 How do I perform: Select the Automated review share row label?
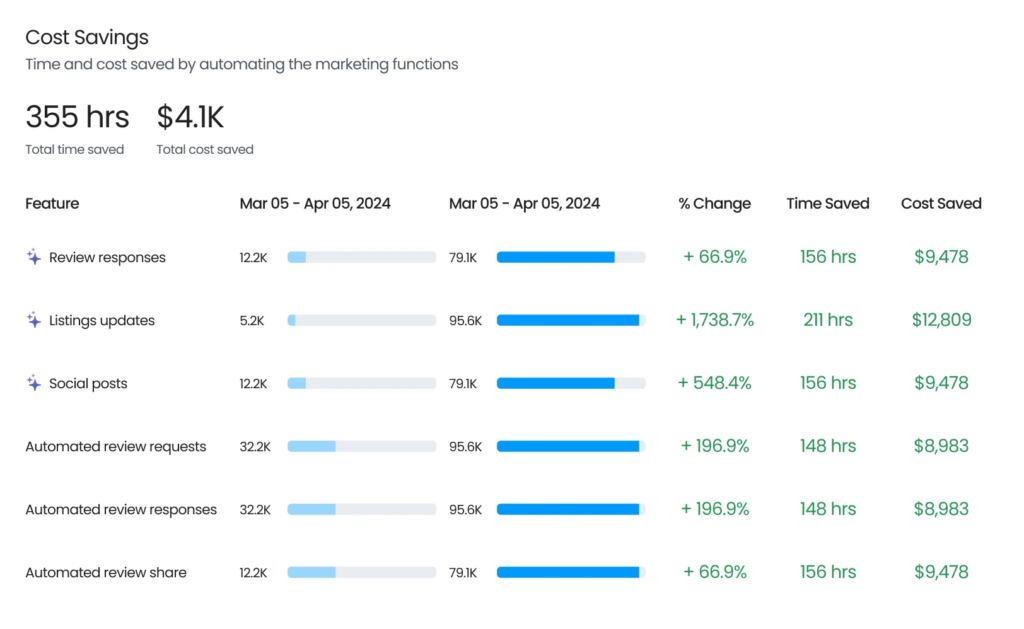pyautogui.click(x=107, y=572)
